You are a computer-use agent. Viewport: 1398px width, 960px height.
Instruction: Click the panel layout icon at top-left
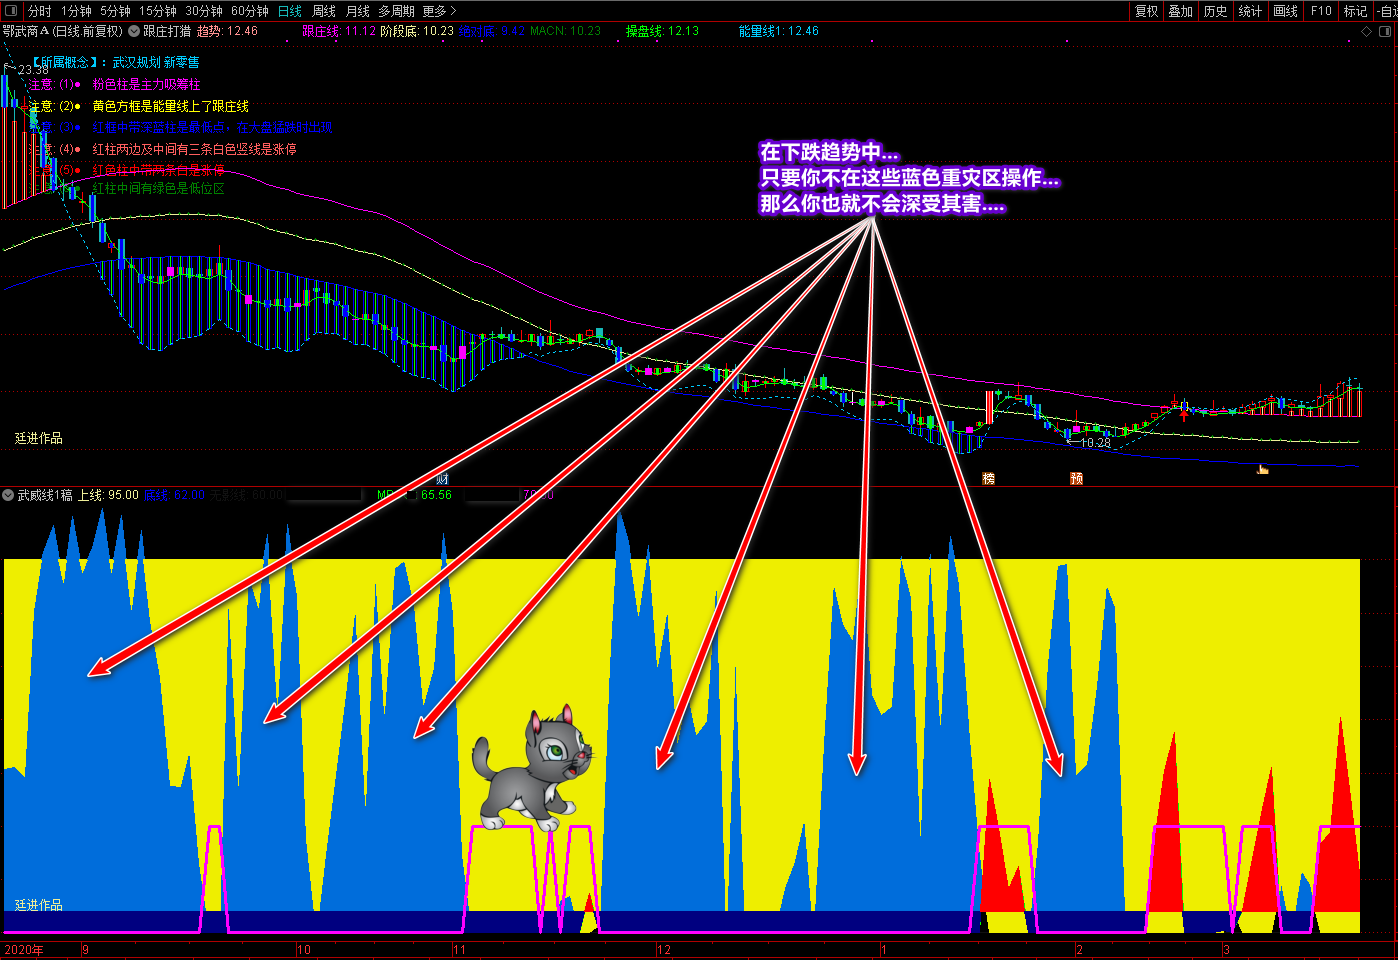pos(11,11)
